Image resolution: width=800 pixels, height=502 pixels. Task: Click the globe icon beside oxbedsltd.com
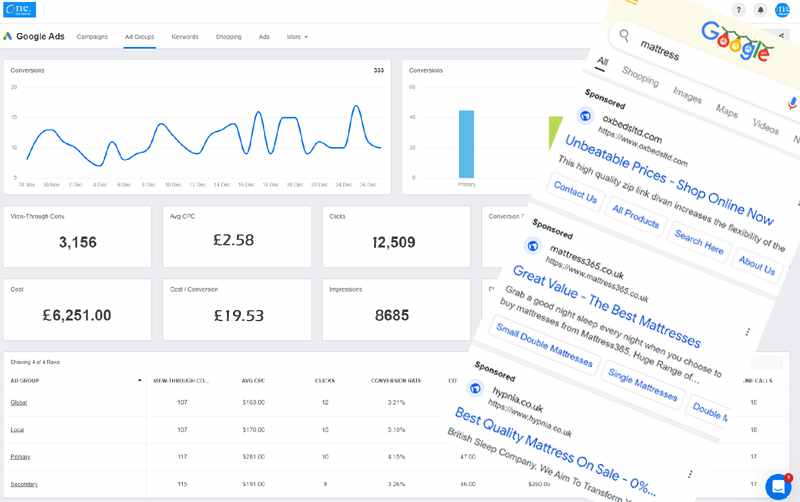[585, 116]
